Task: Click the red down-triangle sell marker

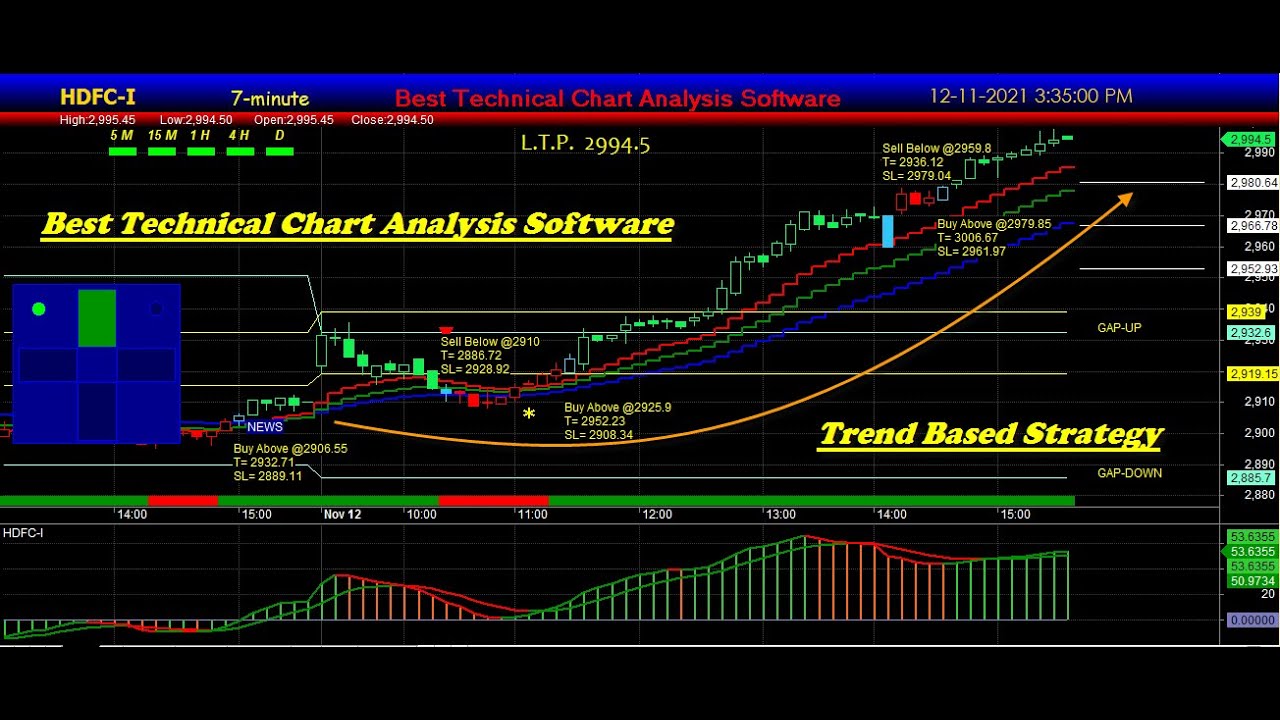Action: pyautogui.click(x=446, y=330)
